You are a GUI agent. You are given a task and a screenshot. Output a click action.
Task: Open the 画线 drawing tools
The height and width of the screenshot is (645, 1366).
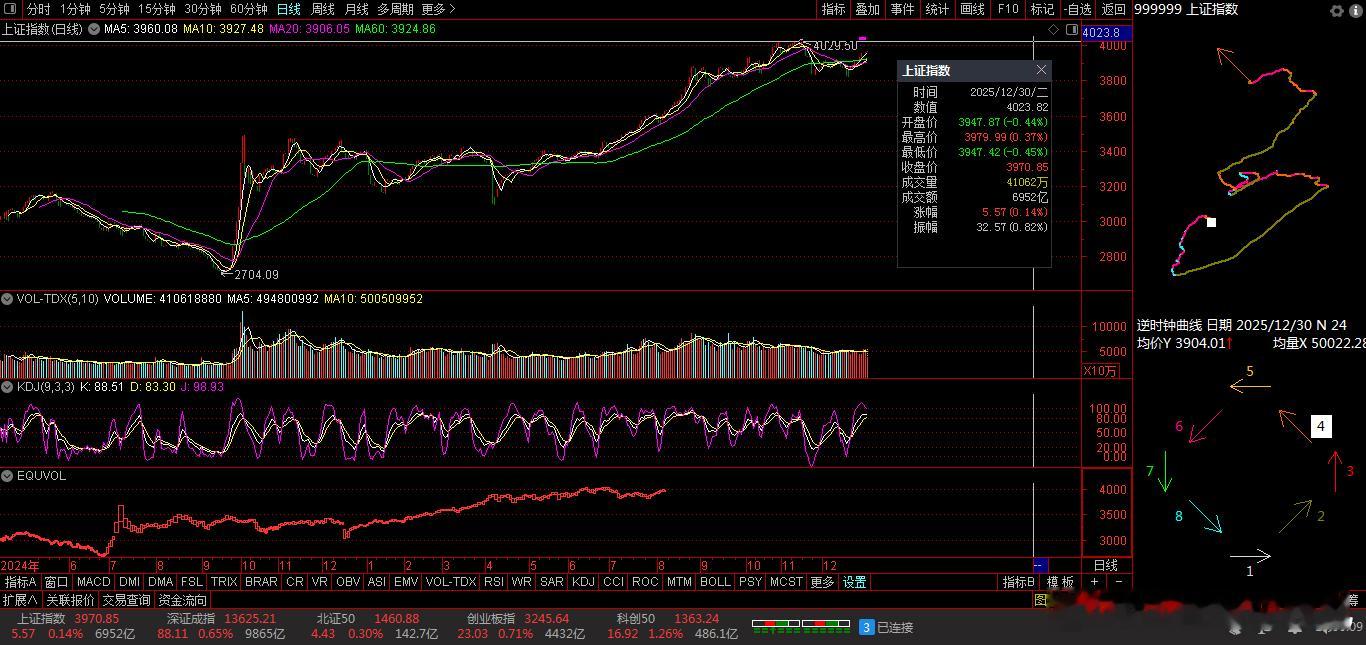(x=972, y=9)
